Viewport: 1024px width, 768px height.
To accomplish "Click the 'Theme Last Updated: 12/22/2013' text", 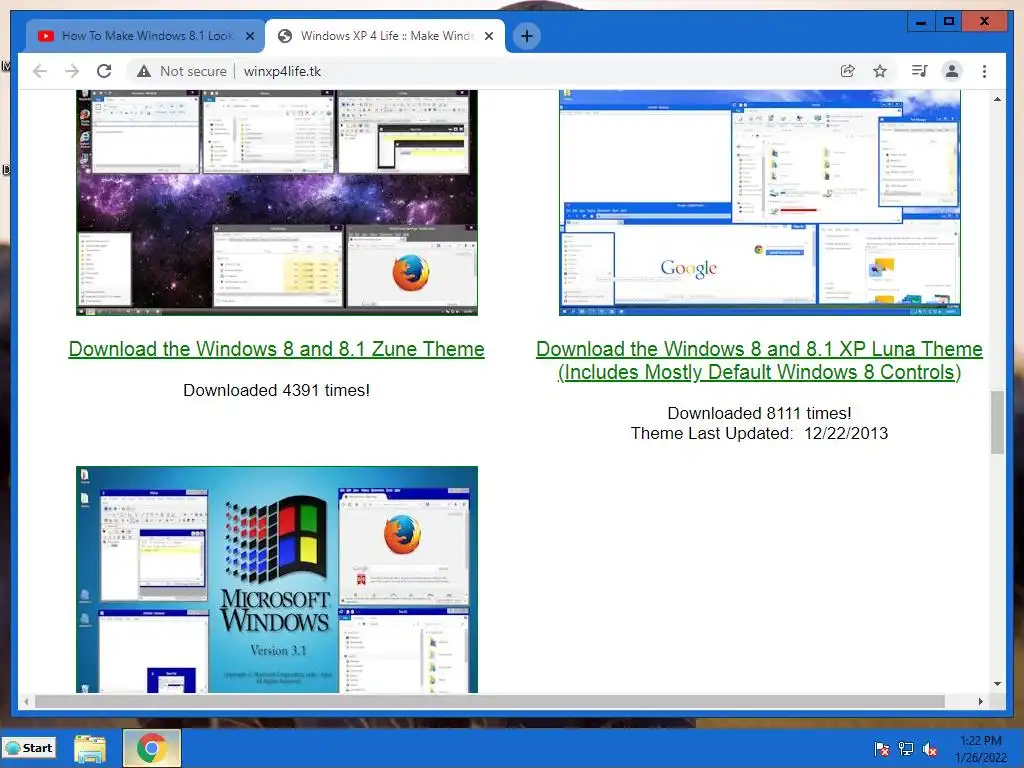I will click(x=760, y=433).
